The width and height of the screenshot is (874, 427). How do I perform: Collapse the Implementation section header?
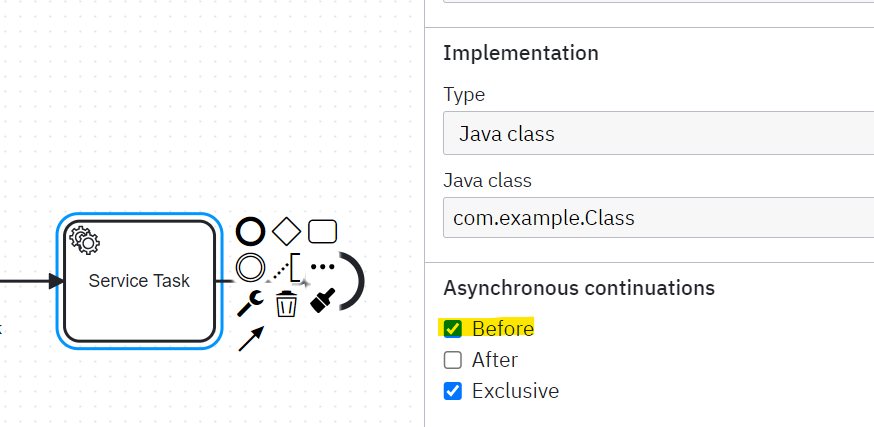point(521,53)
